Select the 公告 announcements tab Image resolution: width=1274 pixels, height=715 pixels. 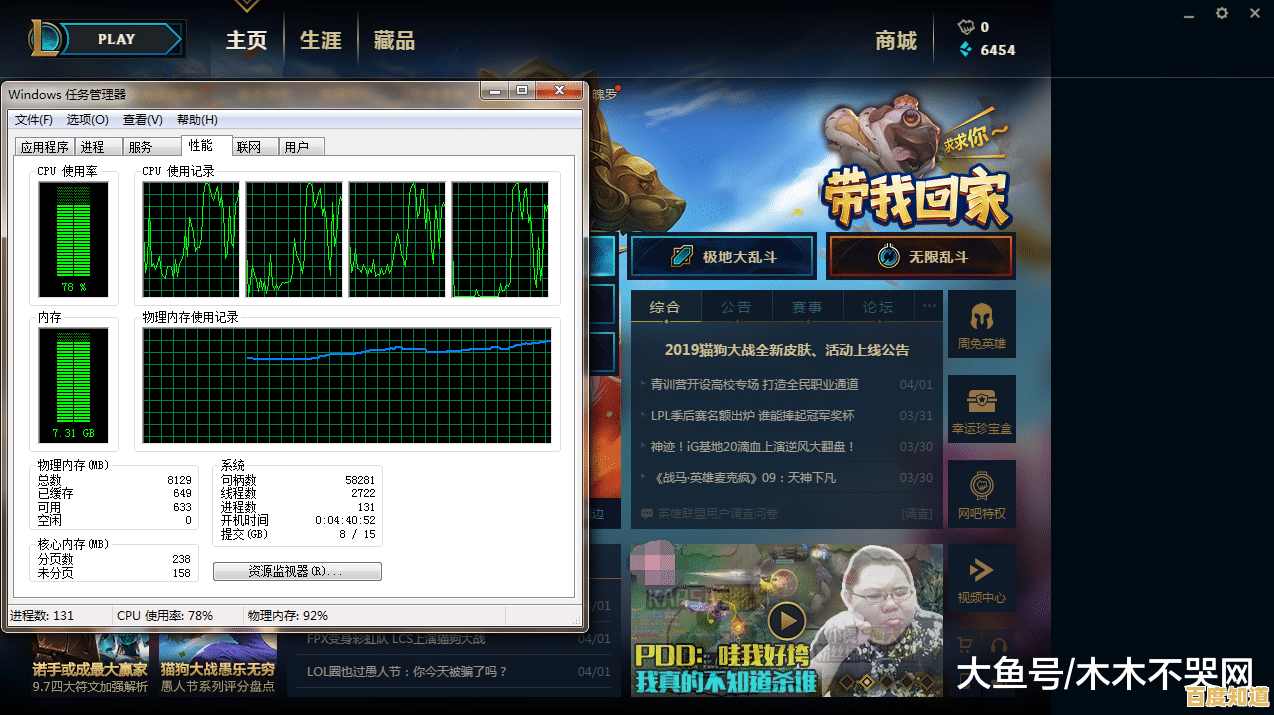pyautogui.click(x=737, y=307)
